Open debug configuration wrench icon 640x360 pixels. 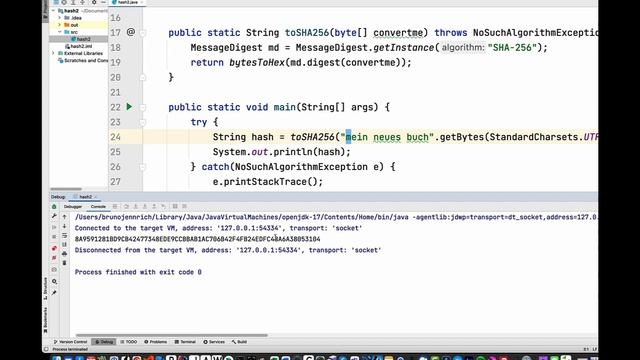tap(54, 216)
